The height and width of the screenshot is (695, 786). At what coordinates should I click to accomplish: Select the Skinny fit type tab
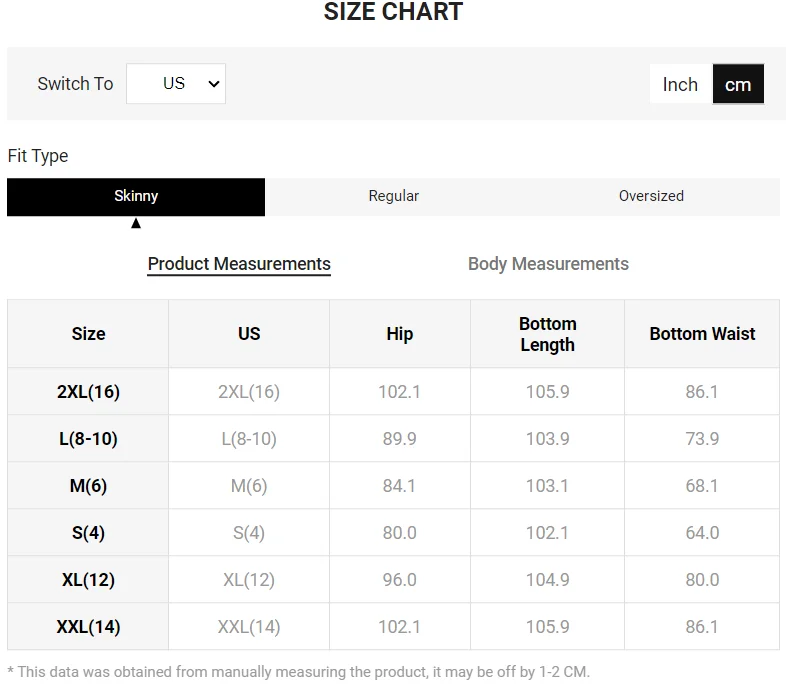[x=136, y=197]
